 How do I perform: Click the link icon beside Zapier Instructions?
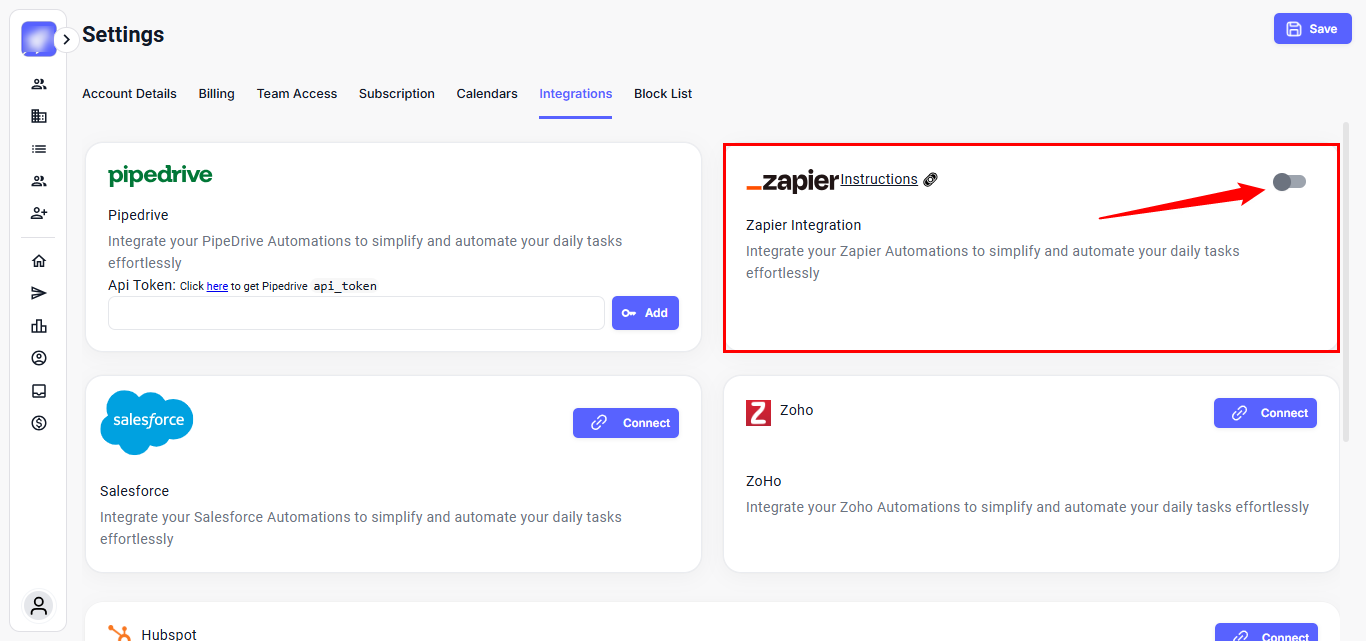930,180
